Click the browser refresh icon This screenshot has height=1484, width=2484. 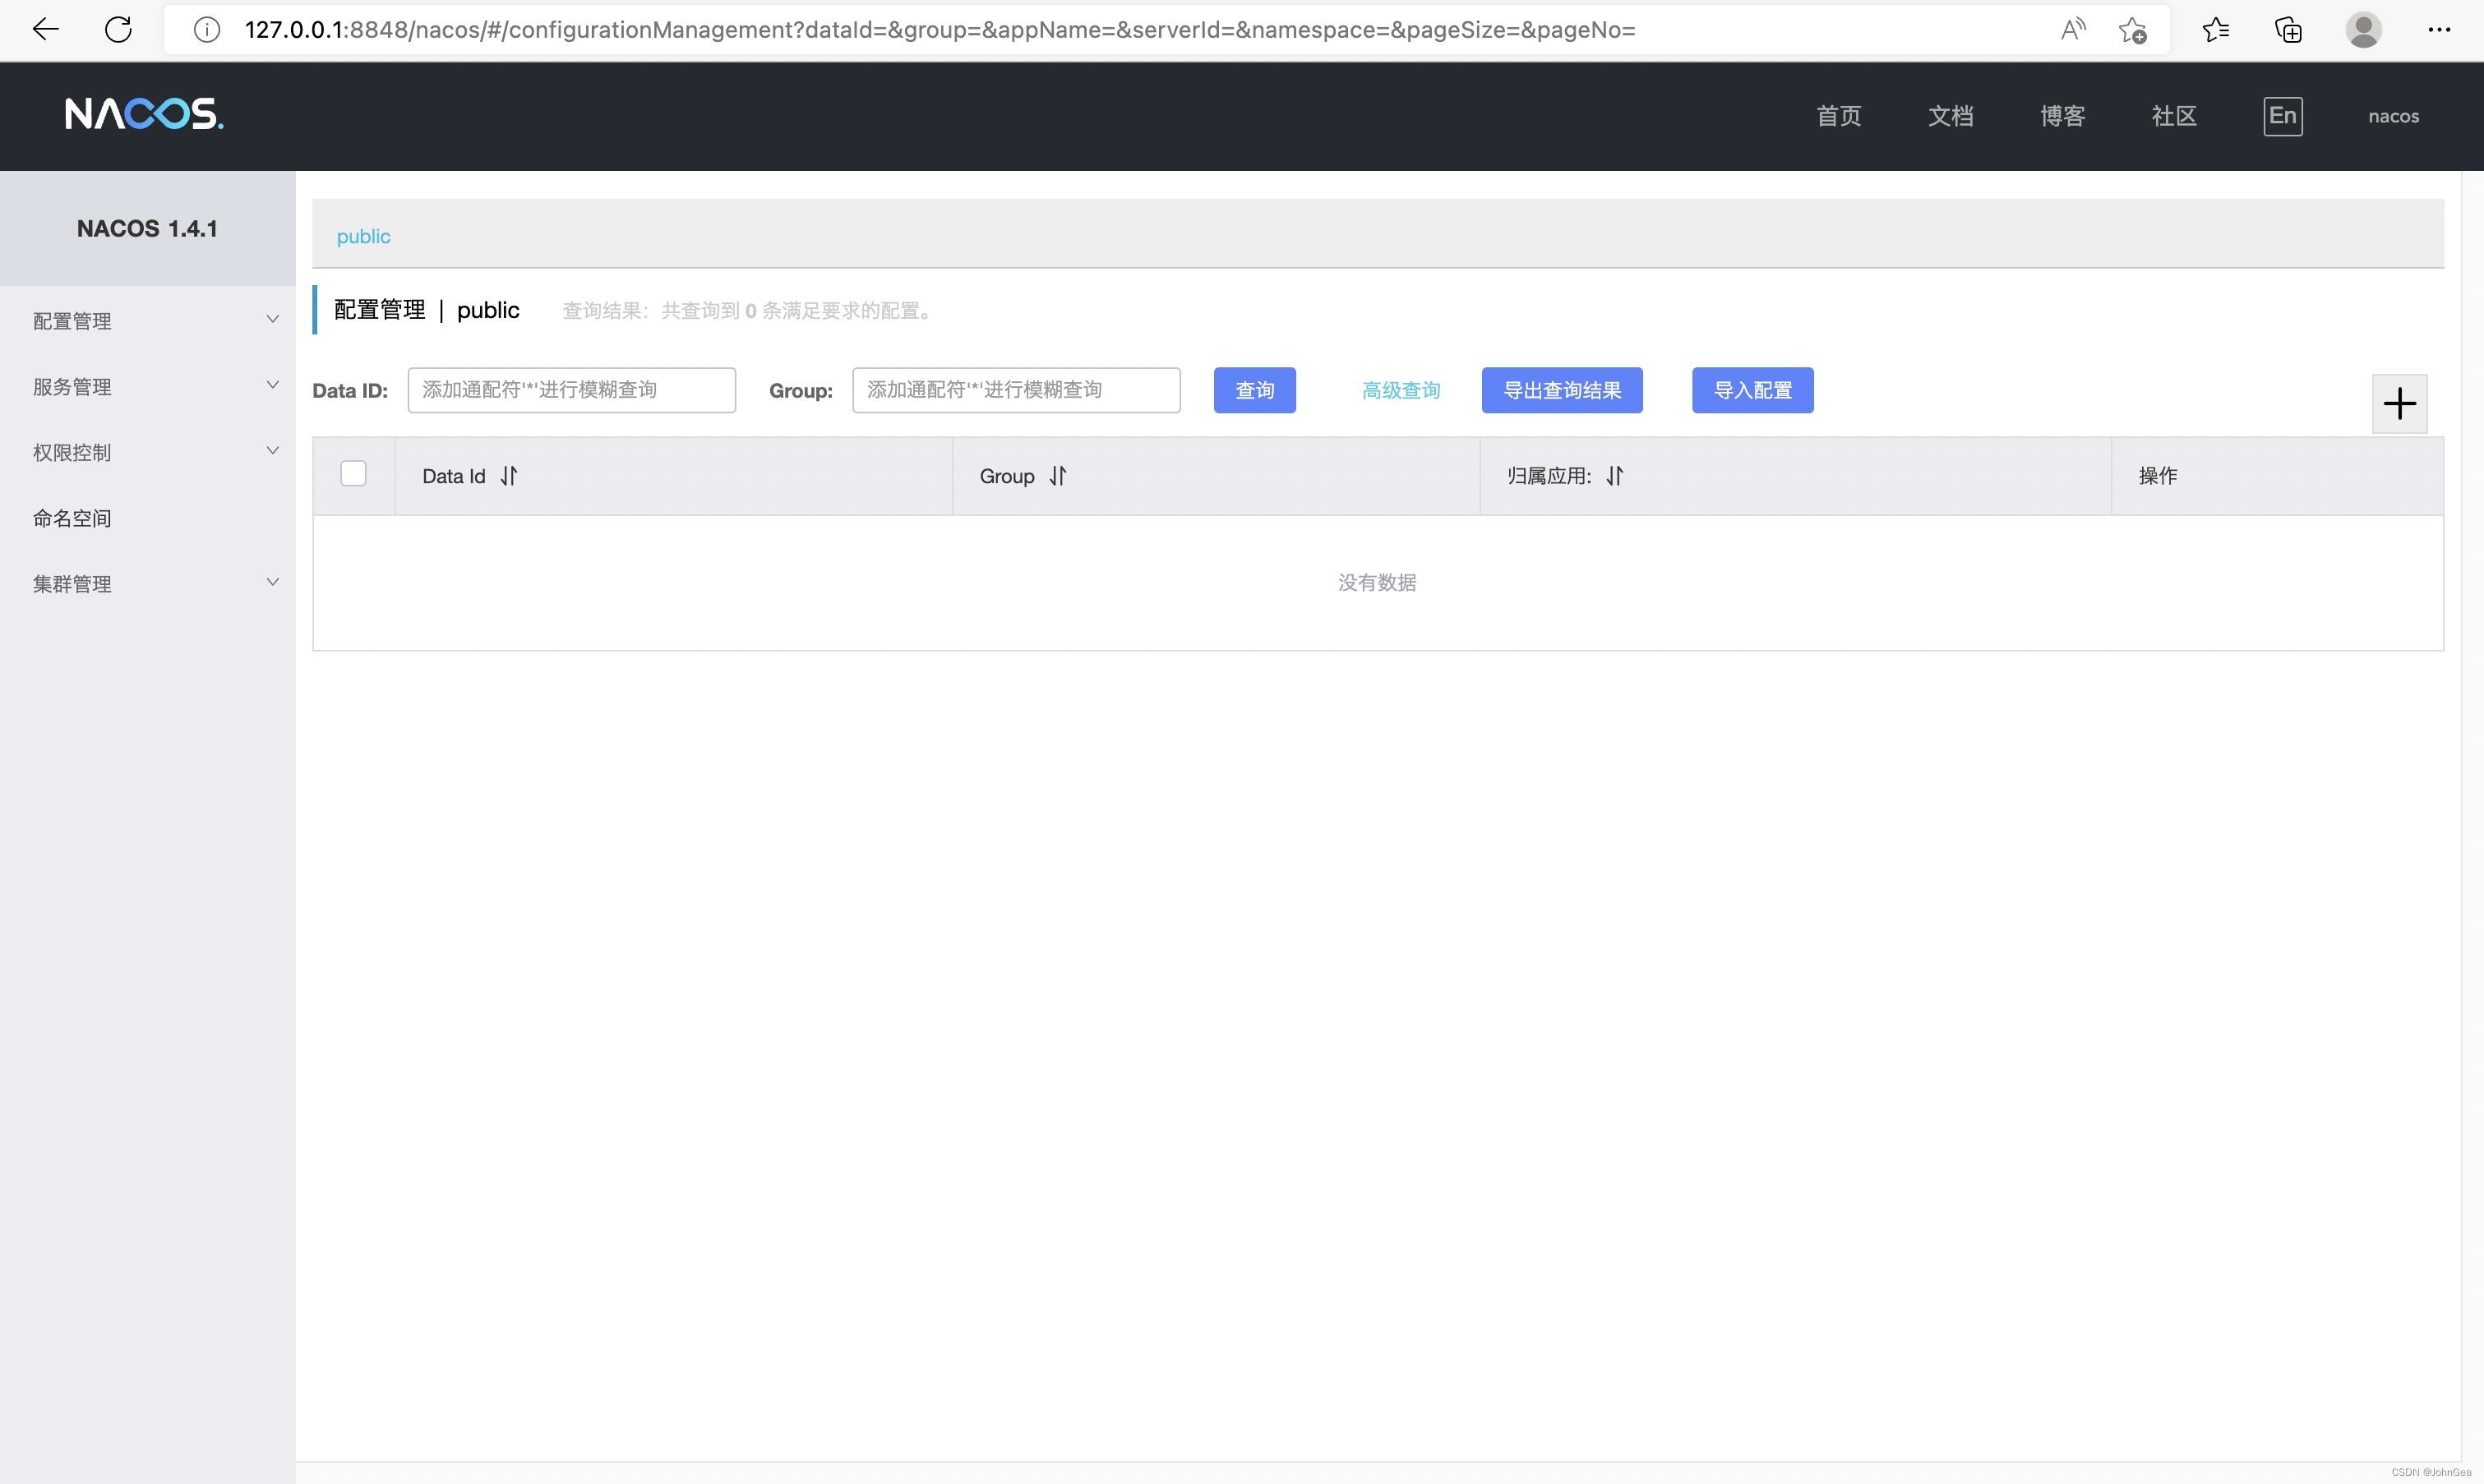coord(118,30)
